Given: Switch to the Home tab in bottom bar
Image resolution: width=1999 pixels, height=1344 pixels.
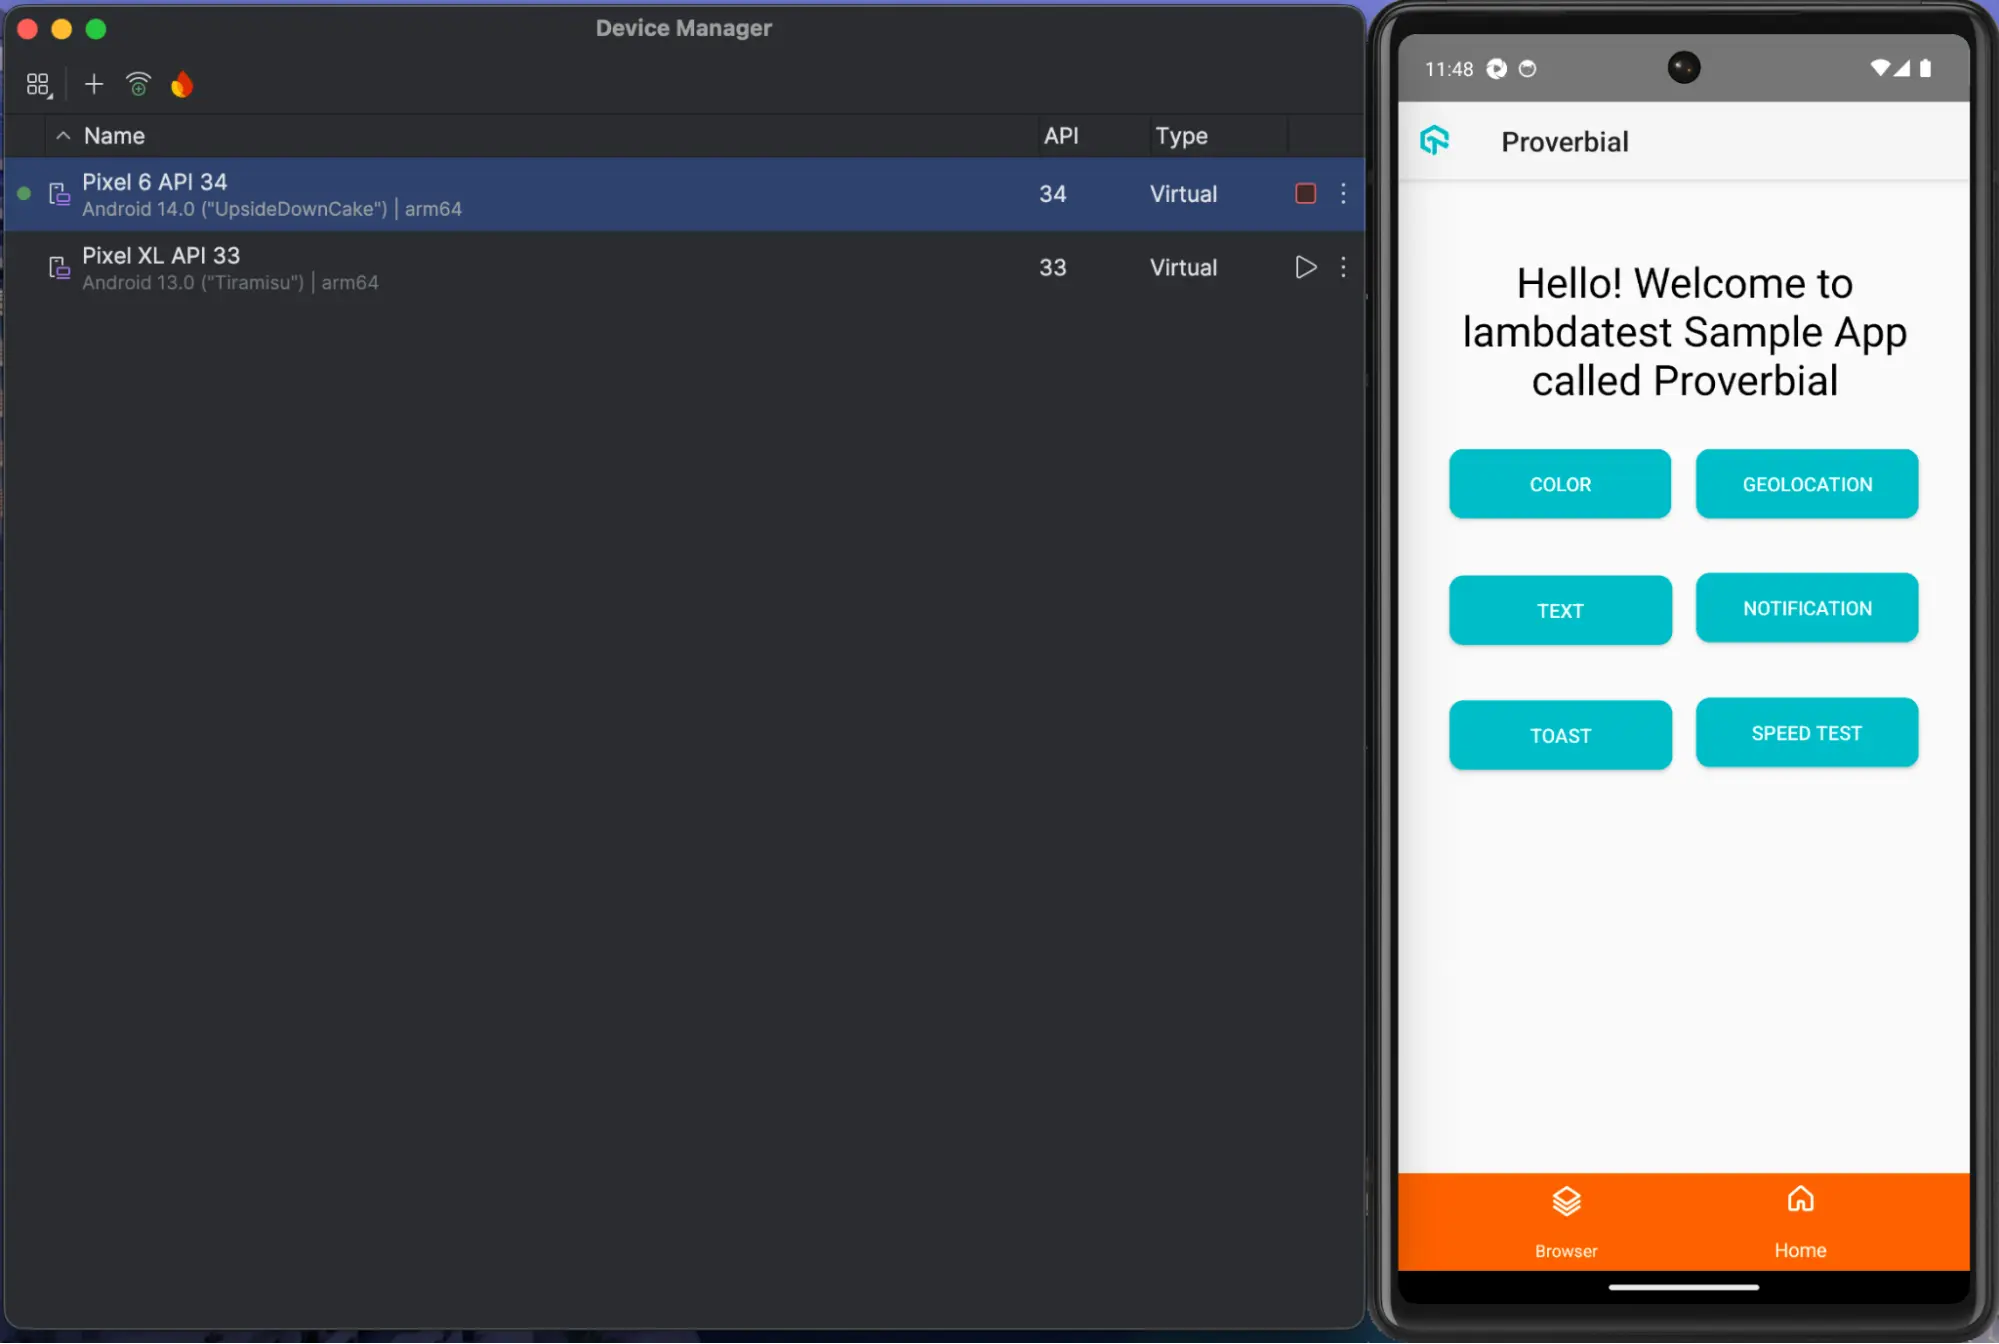Looking at the screenshot, I should (x=1800, y=1221).
